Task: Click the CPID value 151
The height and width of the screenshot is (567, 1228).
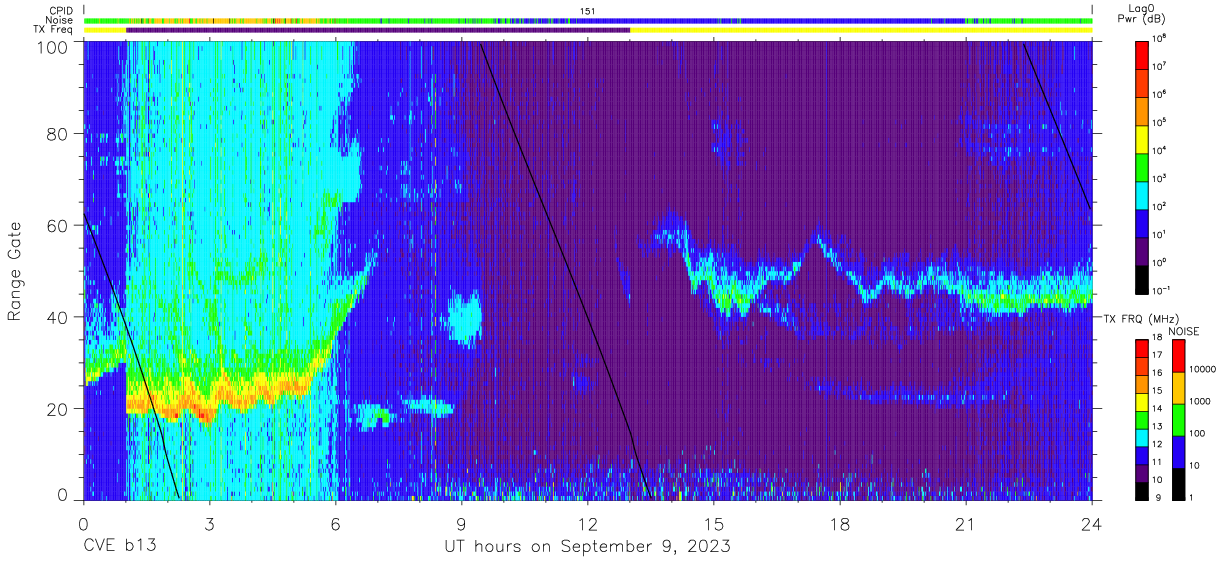Action: (588, 11)
